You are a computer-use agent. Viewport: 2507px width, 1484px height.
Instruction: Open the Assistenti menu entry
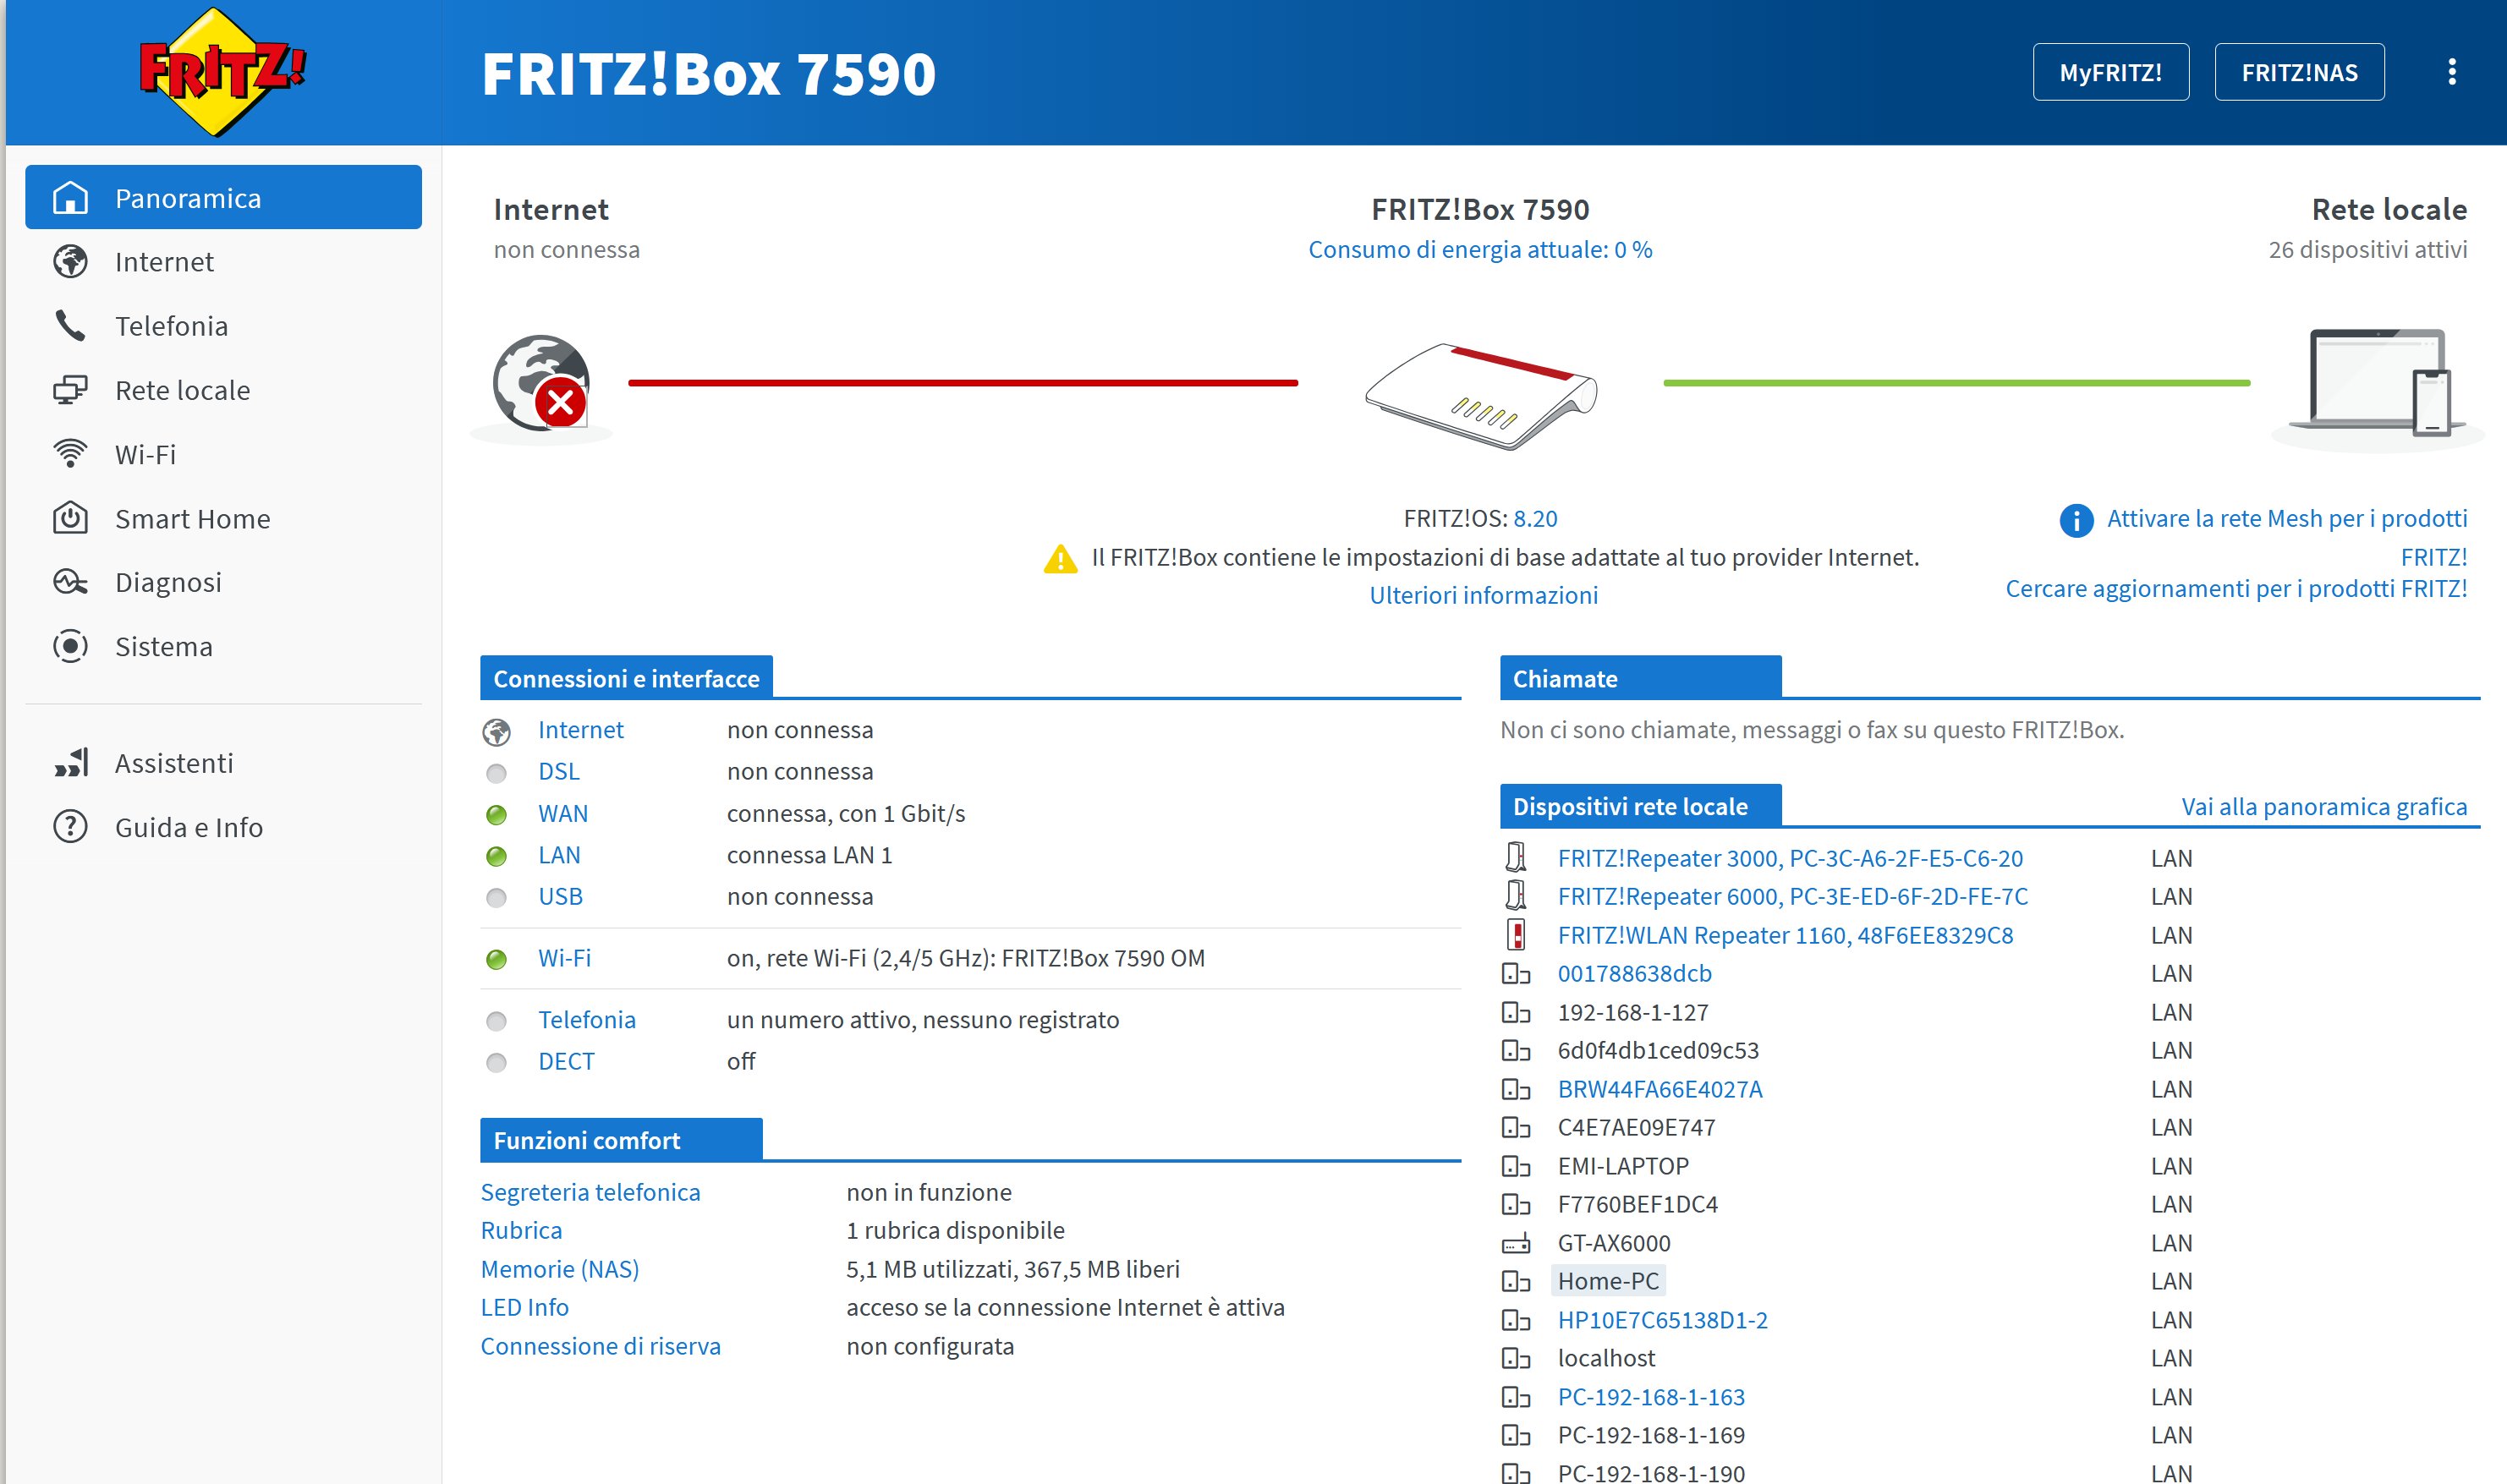(174, 763)
